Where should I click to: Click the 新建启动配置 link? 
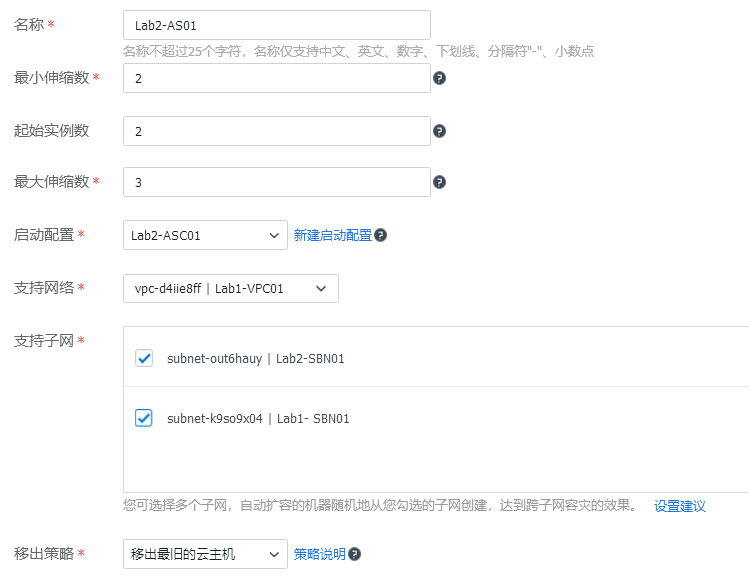(x=332, y=235)
